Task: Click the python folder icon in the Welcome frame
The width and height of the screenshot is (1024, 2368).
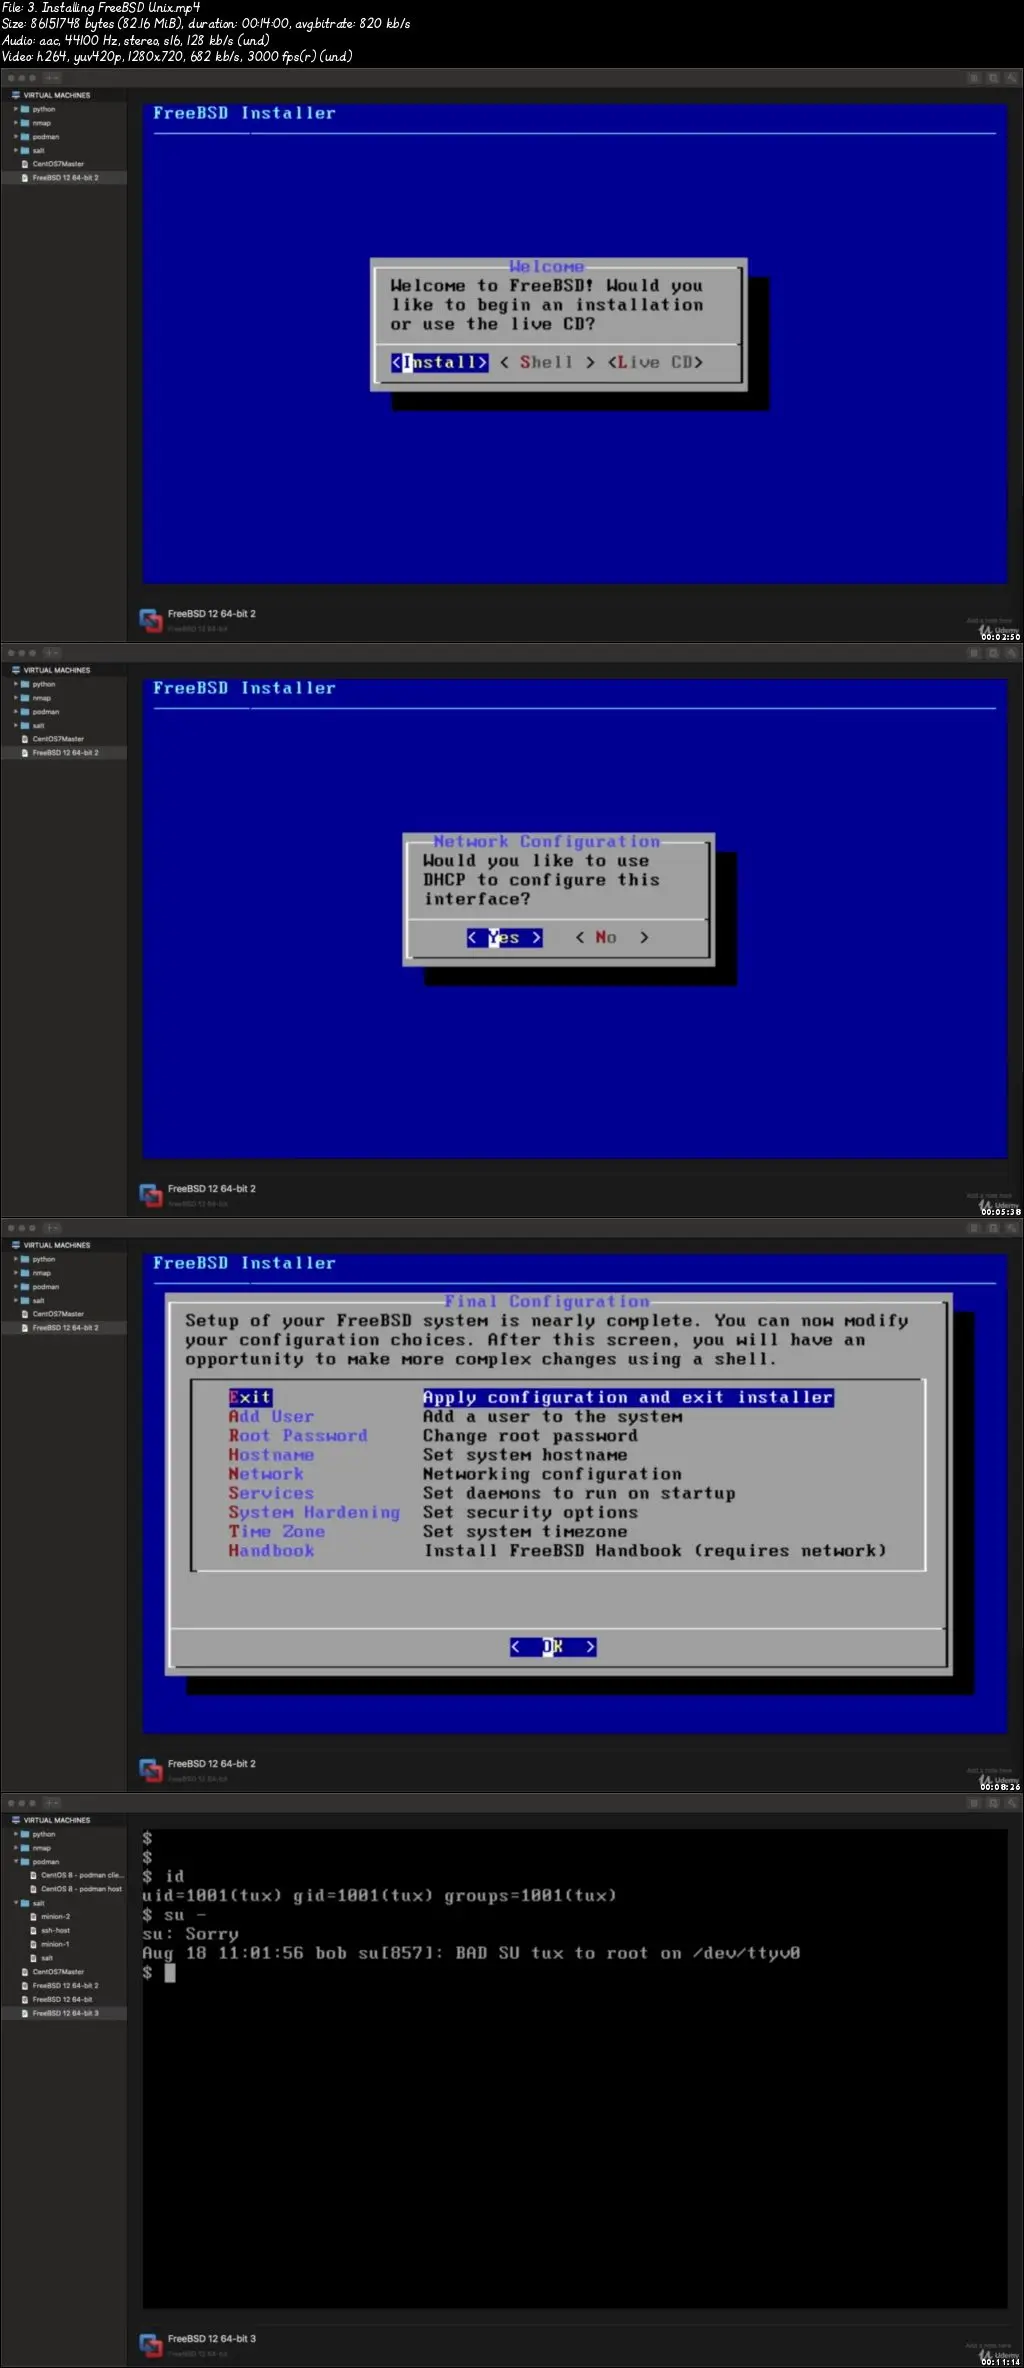Action: click(x=25, y=109)
